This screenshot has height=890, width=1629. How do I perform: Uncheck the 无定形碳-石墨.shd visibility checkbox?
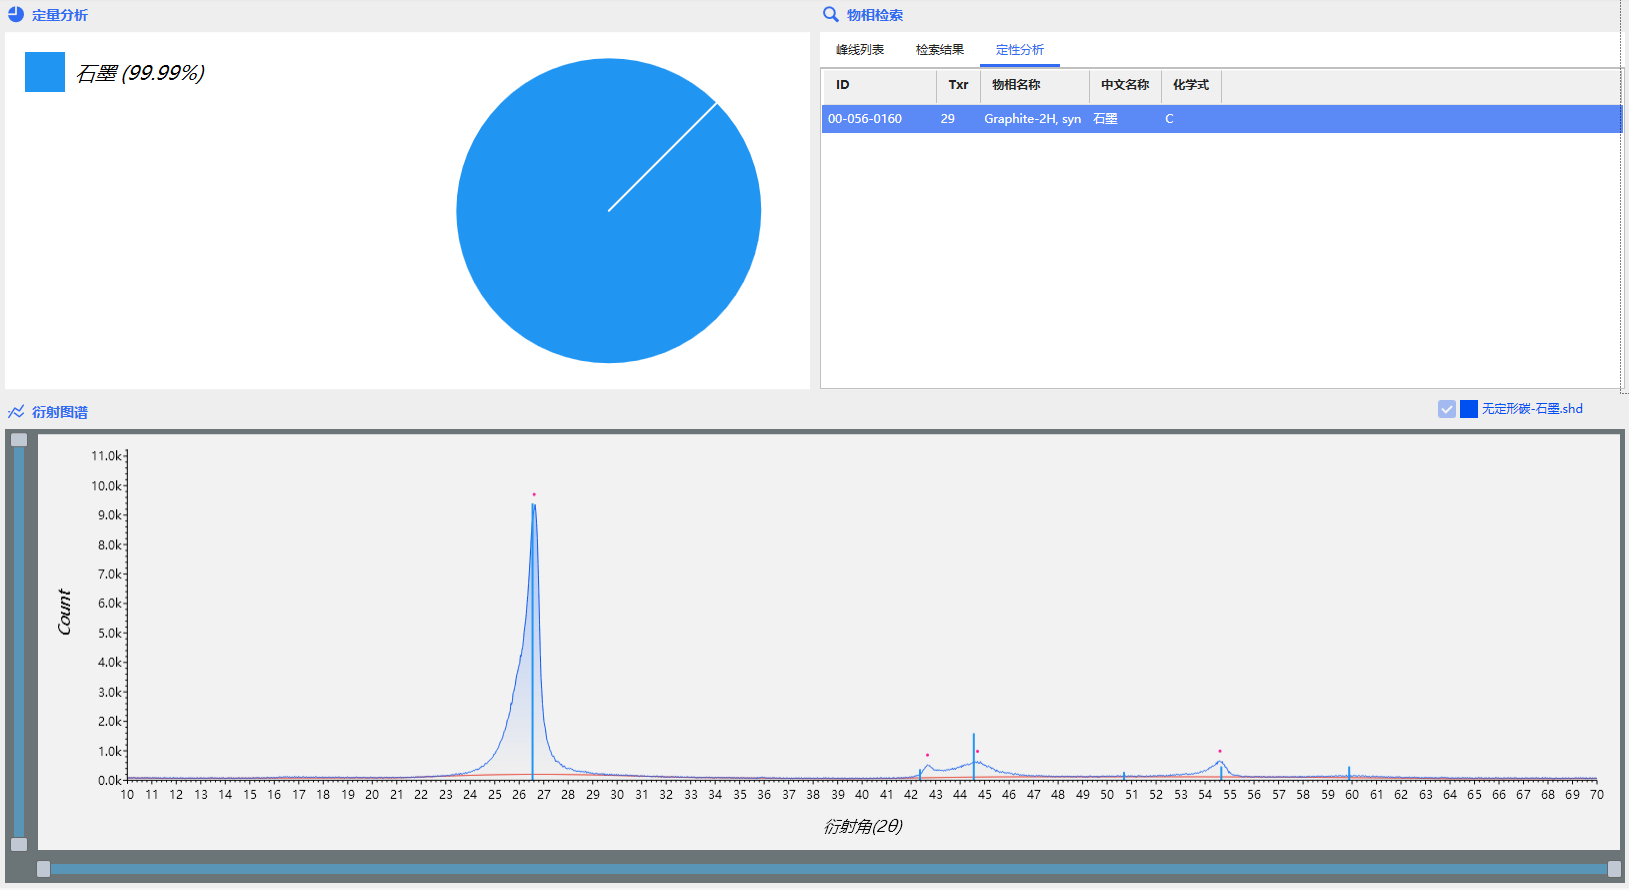[x=1447, y=409]
